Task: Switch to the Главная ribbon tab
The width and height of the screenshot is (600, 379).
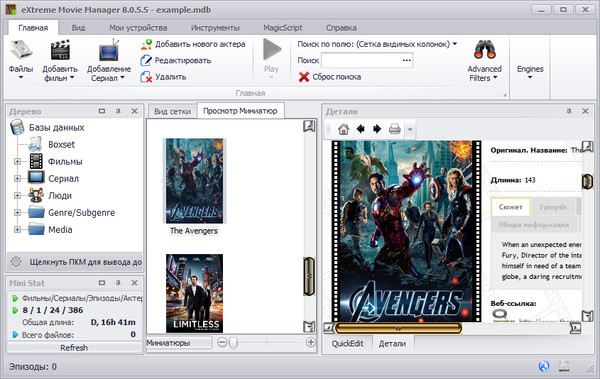Action: point(33,28)
